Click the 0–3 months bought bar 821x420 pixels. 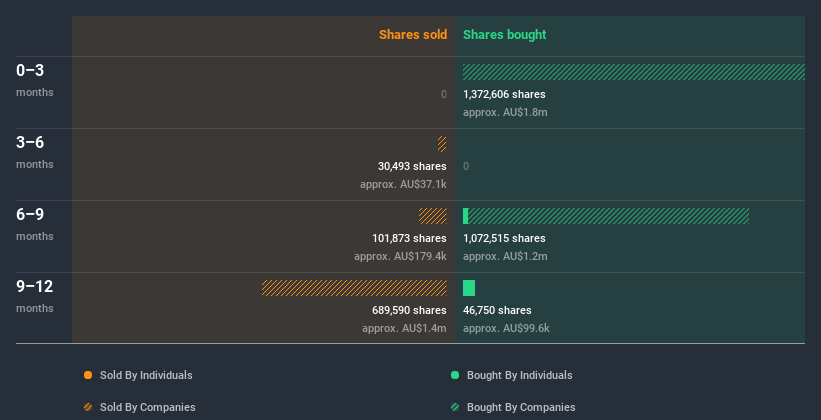(x=634, y=72)
